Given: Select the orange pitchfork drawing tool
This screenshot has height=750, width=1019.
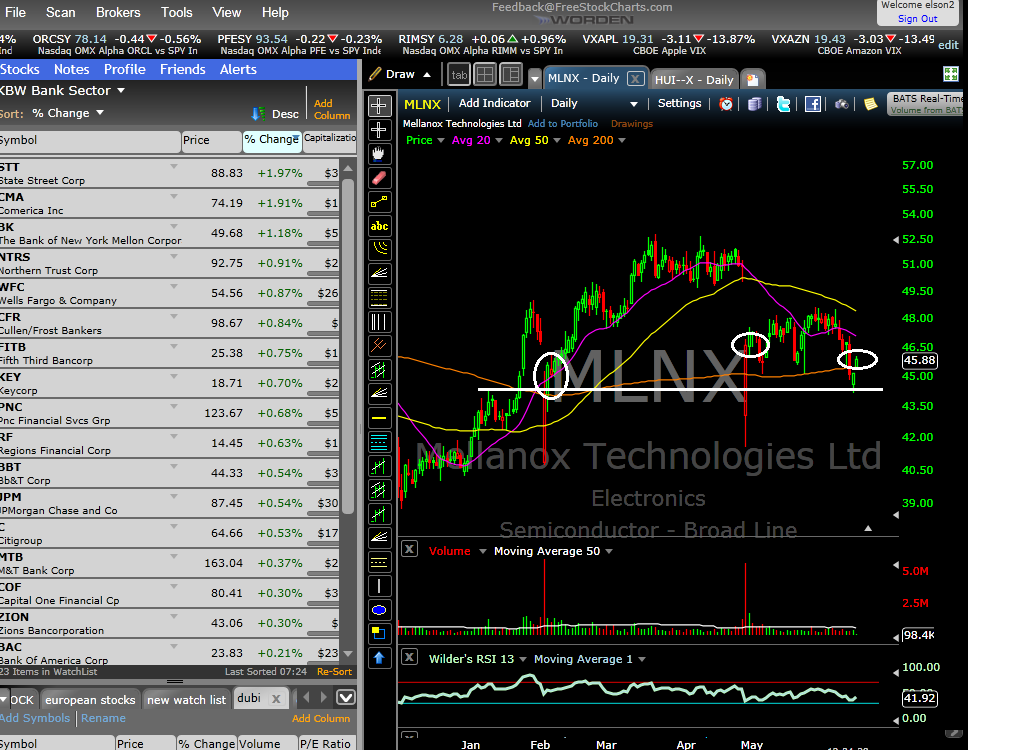Looking at the screenshot, I should click(379, 346).
